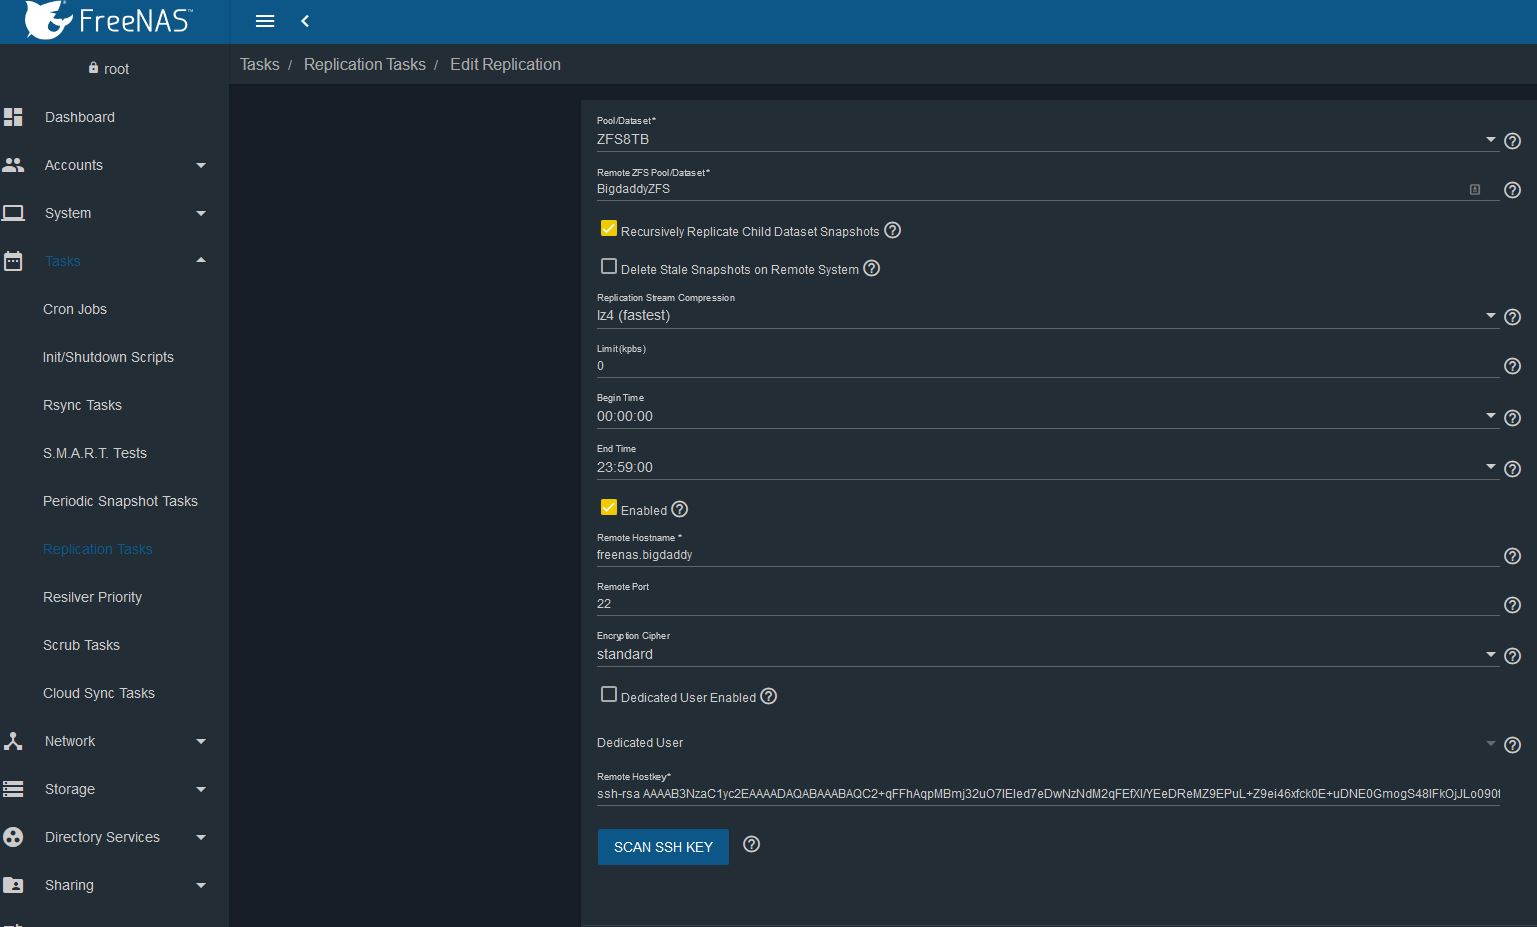Open Replication Stream Compression dropdown

(x=1045, y=316)
